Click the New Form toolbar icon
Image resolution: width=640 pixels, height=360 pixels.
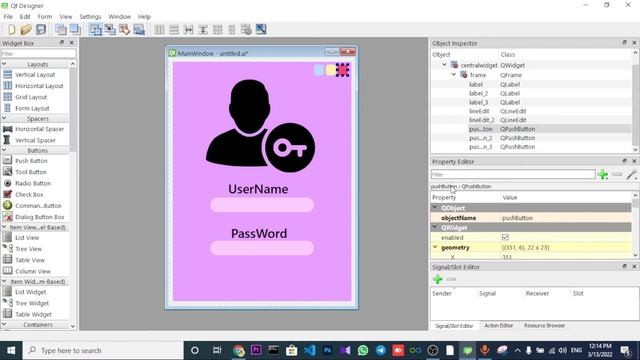point(11,29)
